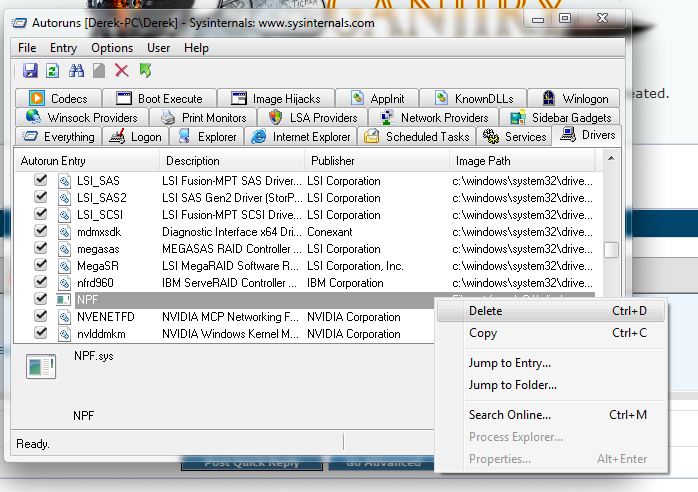Select Search Online in context menu
Viewport: 698px width, 492px height.
(x=551, y=415)
